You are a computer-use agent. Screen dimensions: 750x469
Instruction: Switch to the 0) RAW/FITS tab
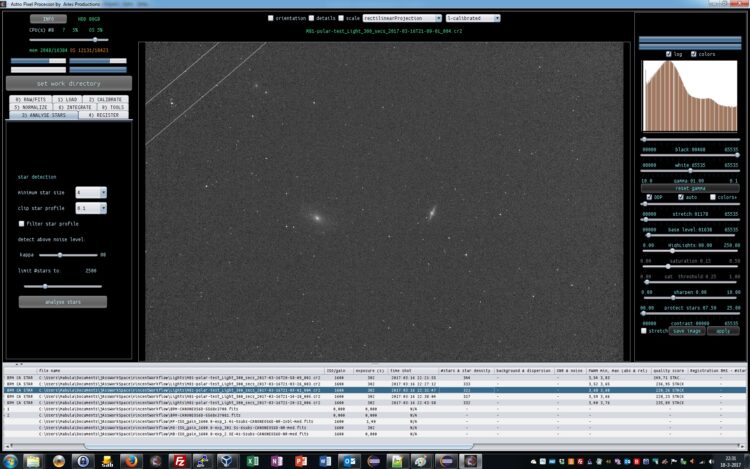pyautogui.click(x=31, y=99)
